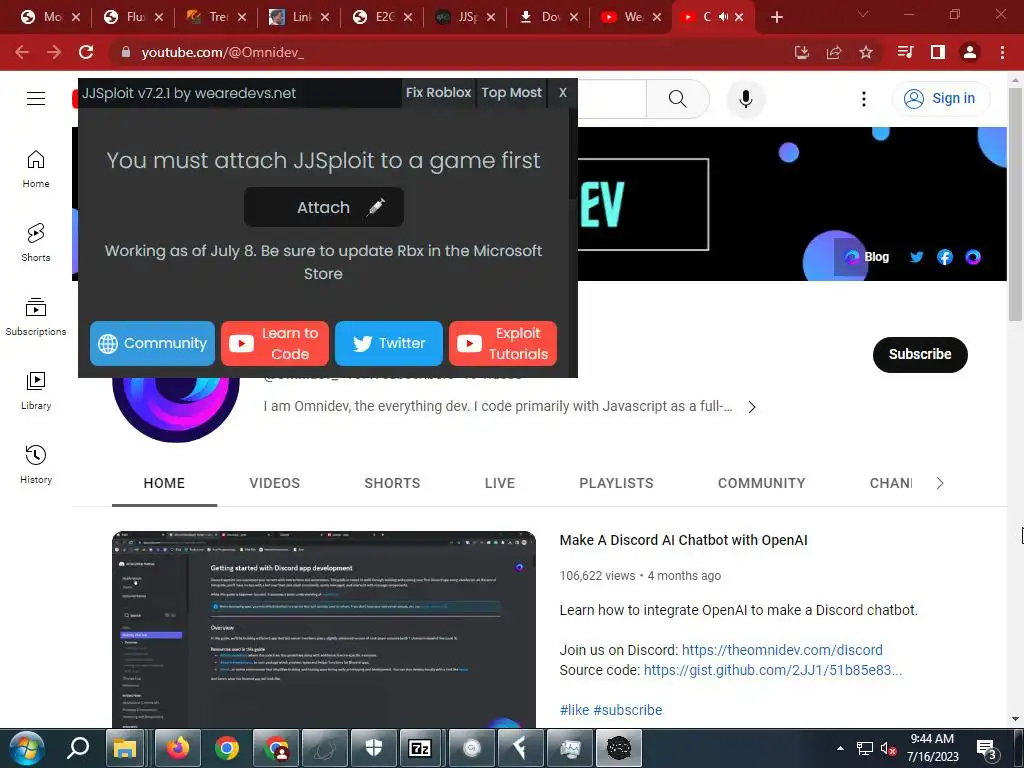This screenshot has height=768, width=1024.
Task: Select Top Most option in JJSploit
Action: [511, 93]
